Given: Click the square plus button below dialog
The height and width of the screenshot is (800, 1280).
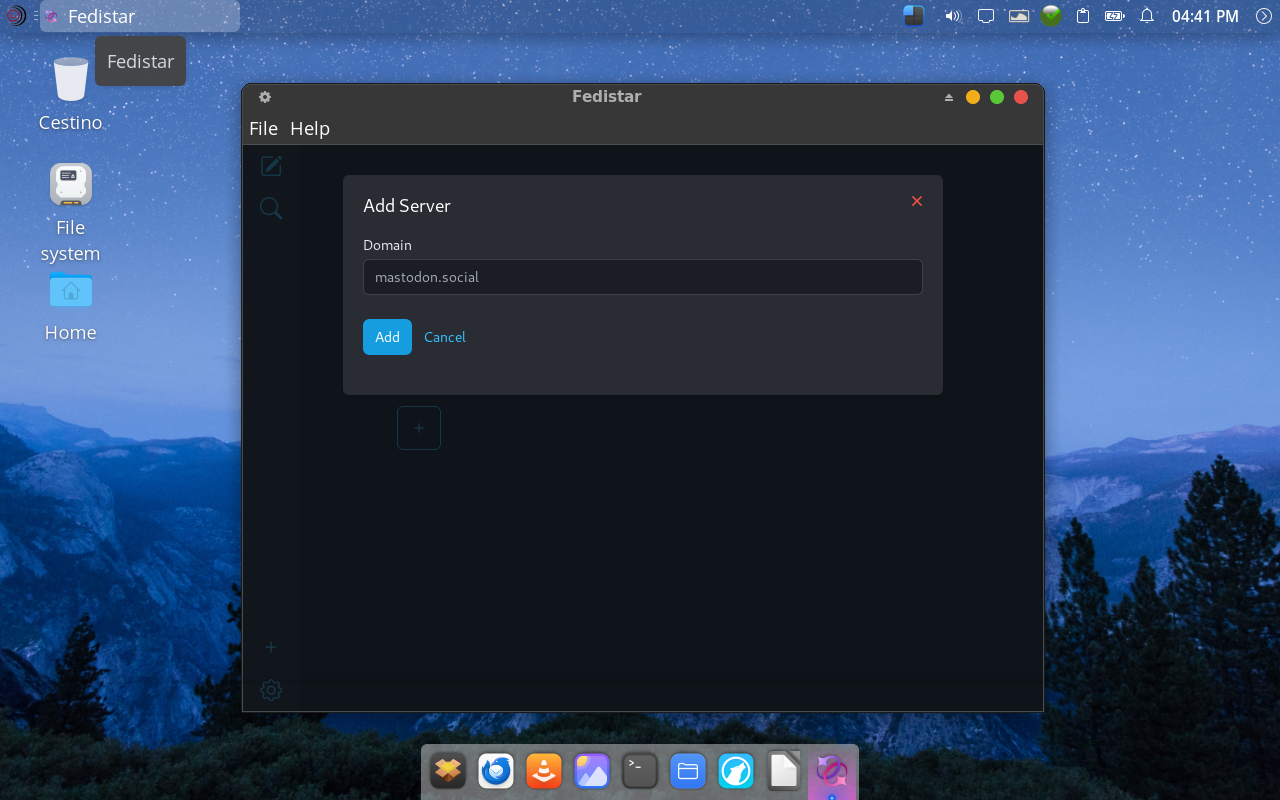Looking at the screenshot, I should coord(419,428).
